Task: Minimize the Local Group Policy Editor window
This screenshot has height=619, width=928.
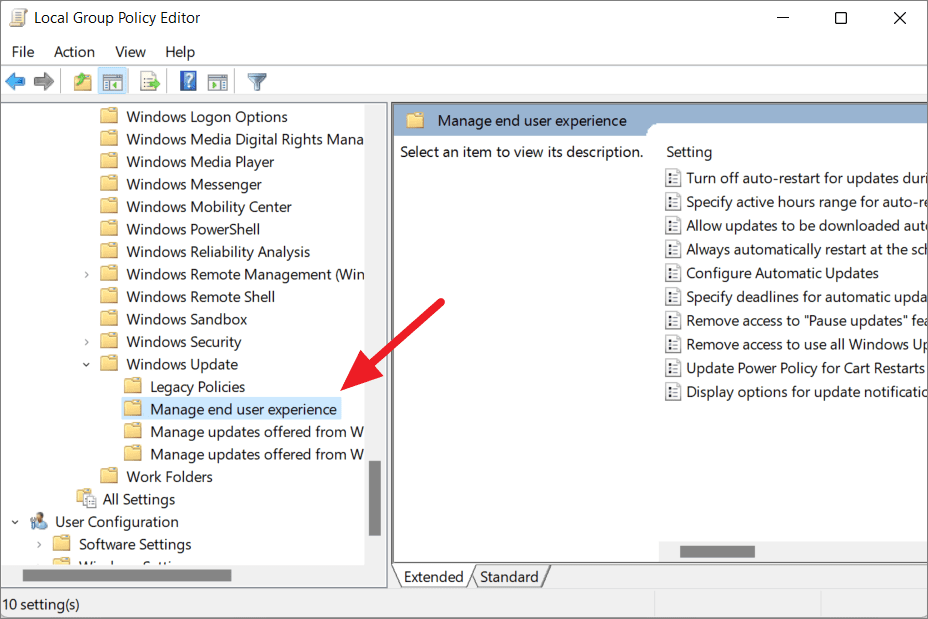Action: pos(783,18)
